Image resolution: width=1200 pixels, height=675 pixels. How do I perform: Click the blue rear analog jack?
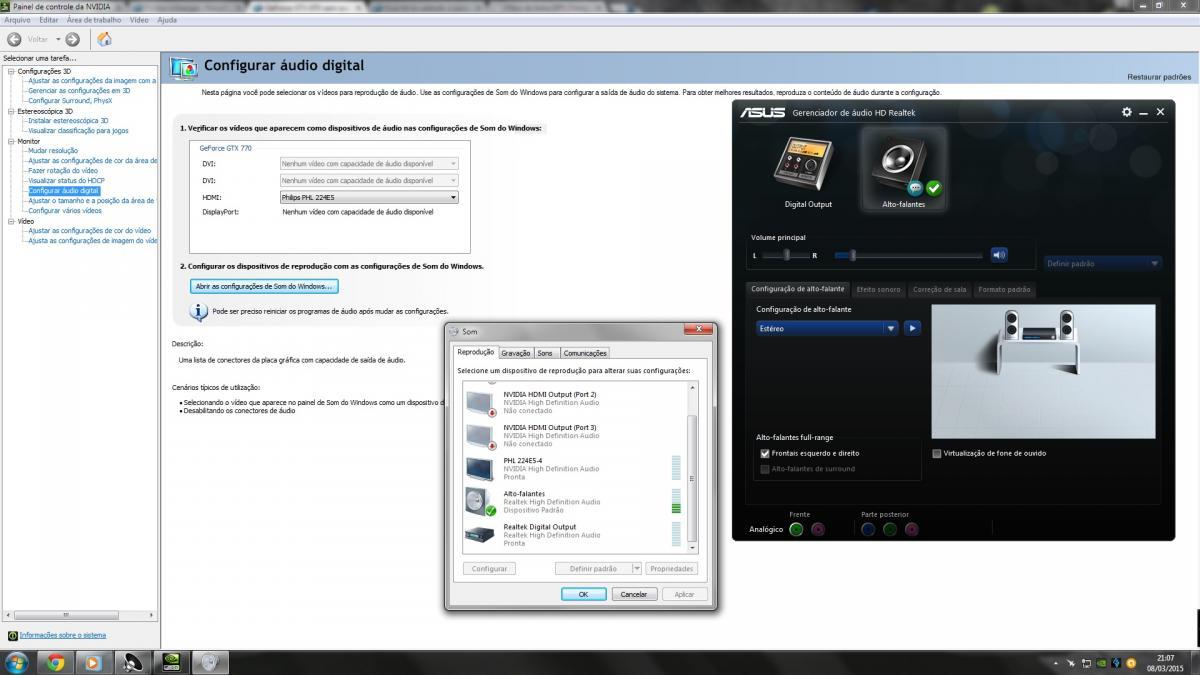point(868,529)
